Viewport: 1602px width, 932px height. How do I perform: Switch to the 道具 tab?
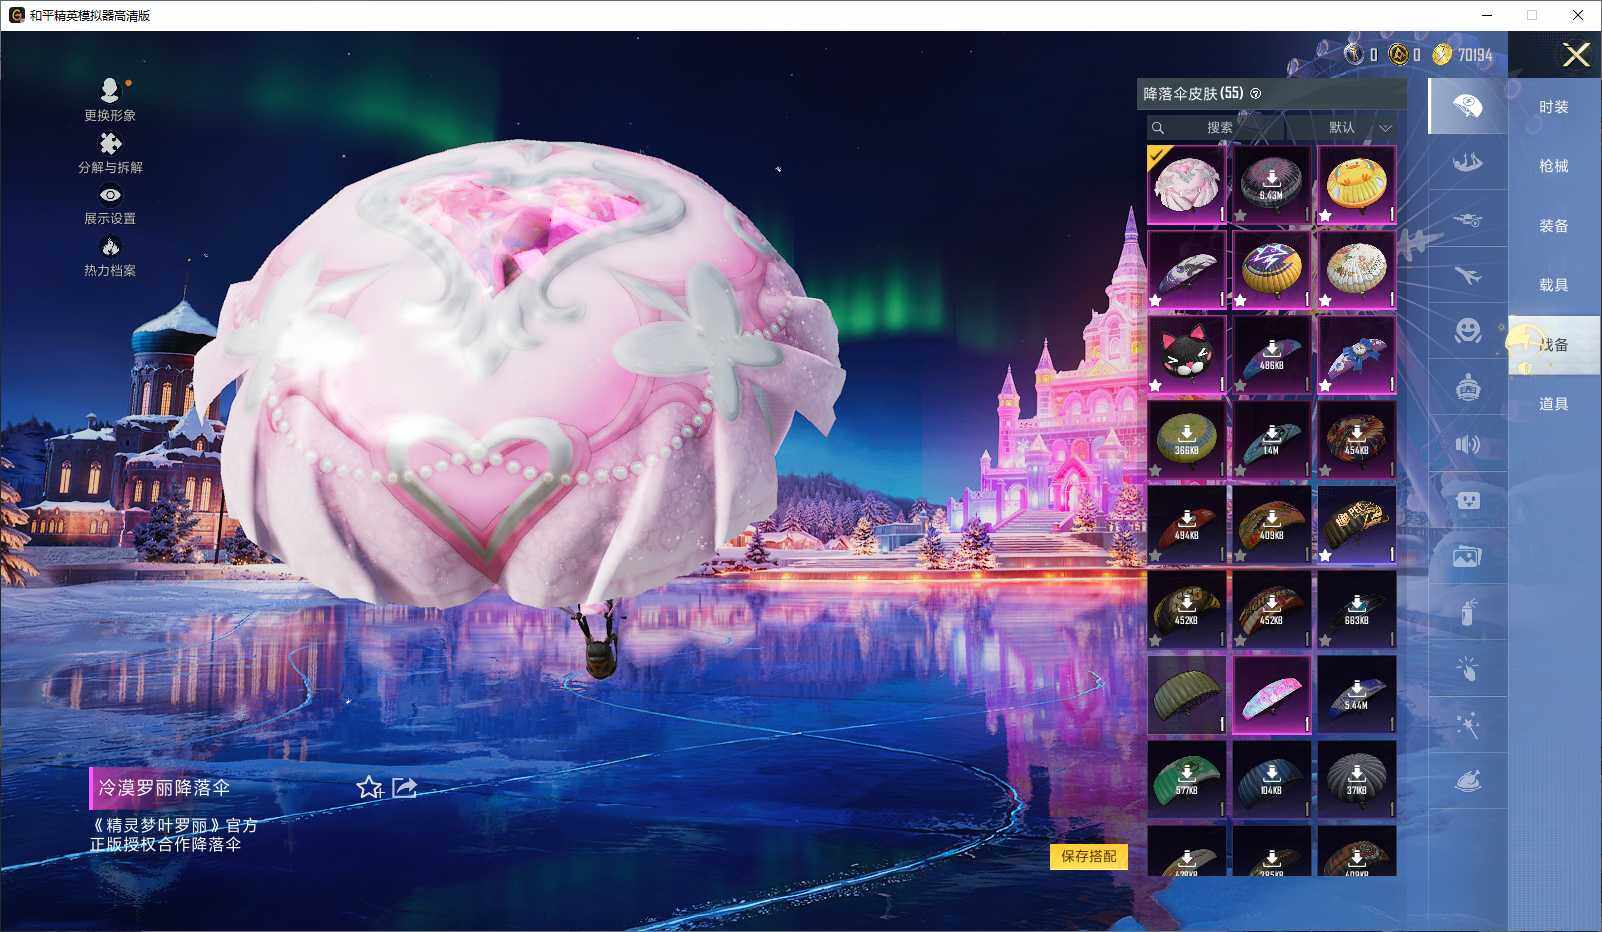pyautogui.click(x=1554, y=404)
